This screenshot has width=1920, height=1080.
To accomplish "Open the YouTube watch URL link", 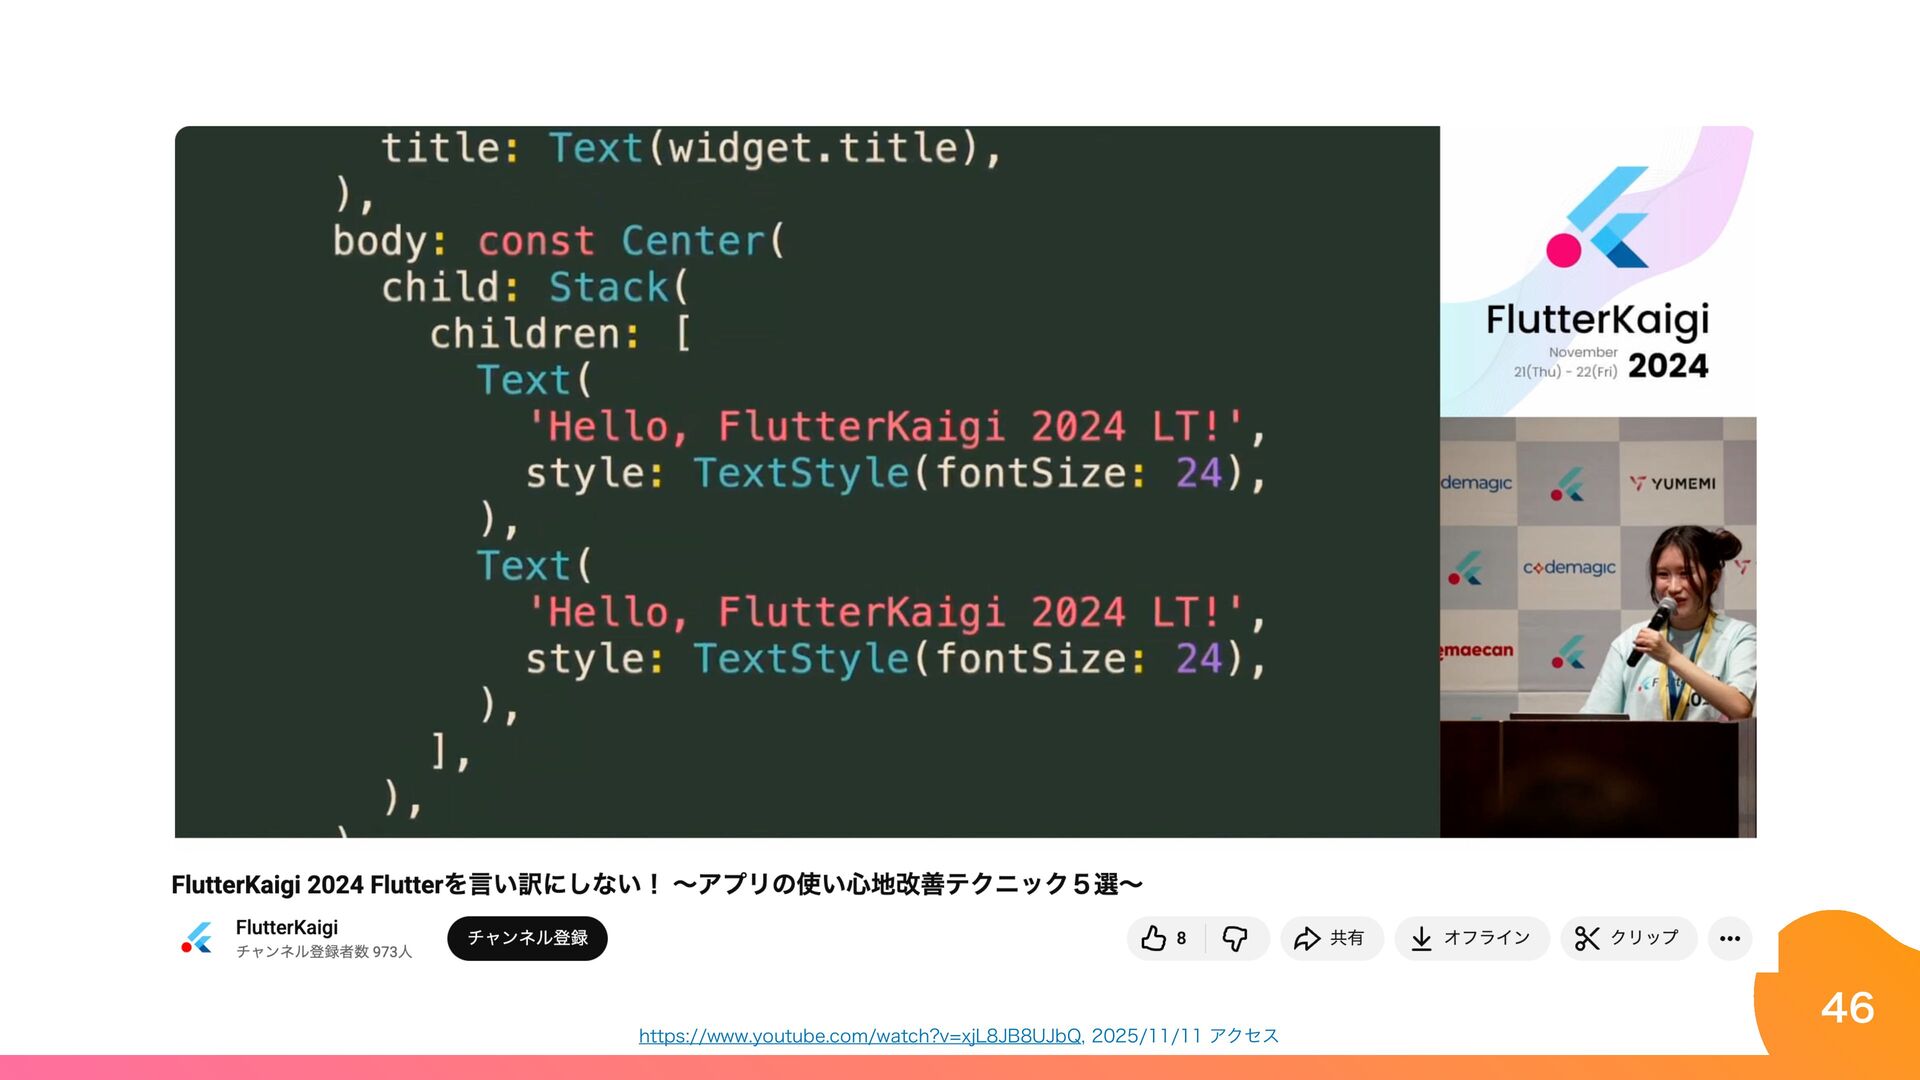I will point(861,1036).
